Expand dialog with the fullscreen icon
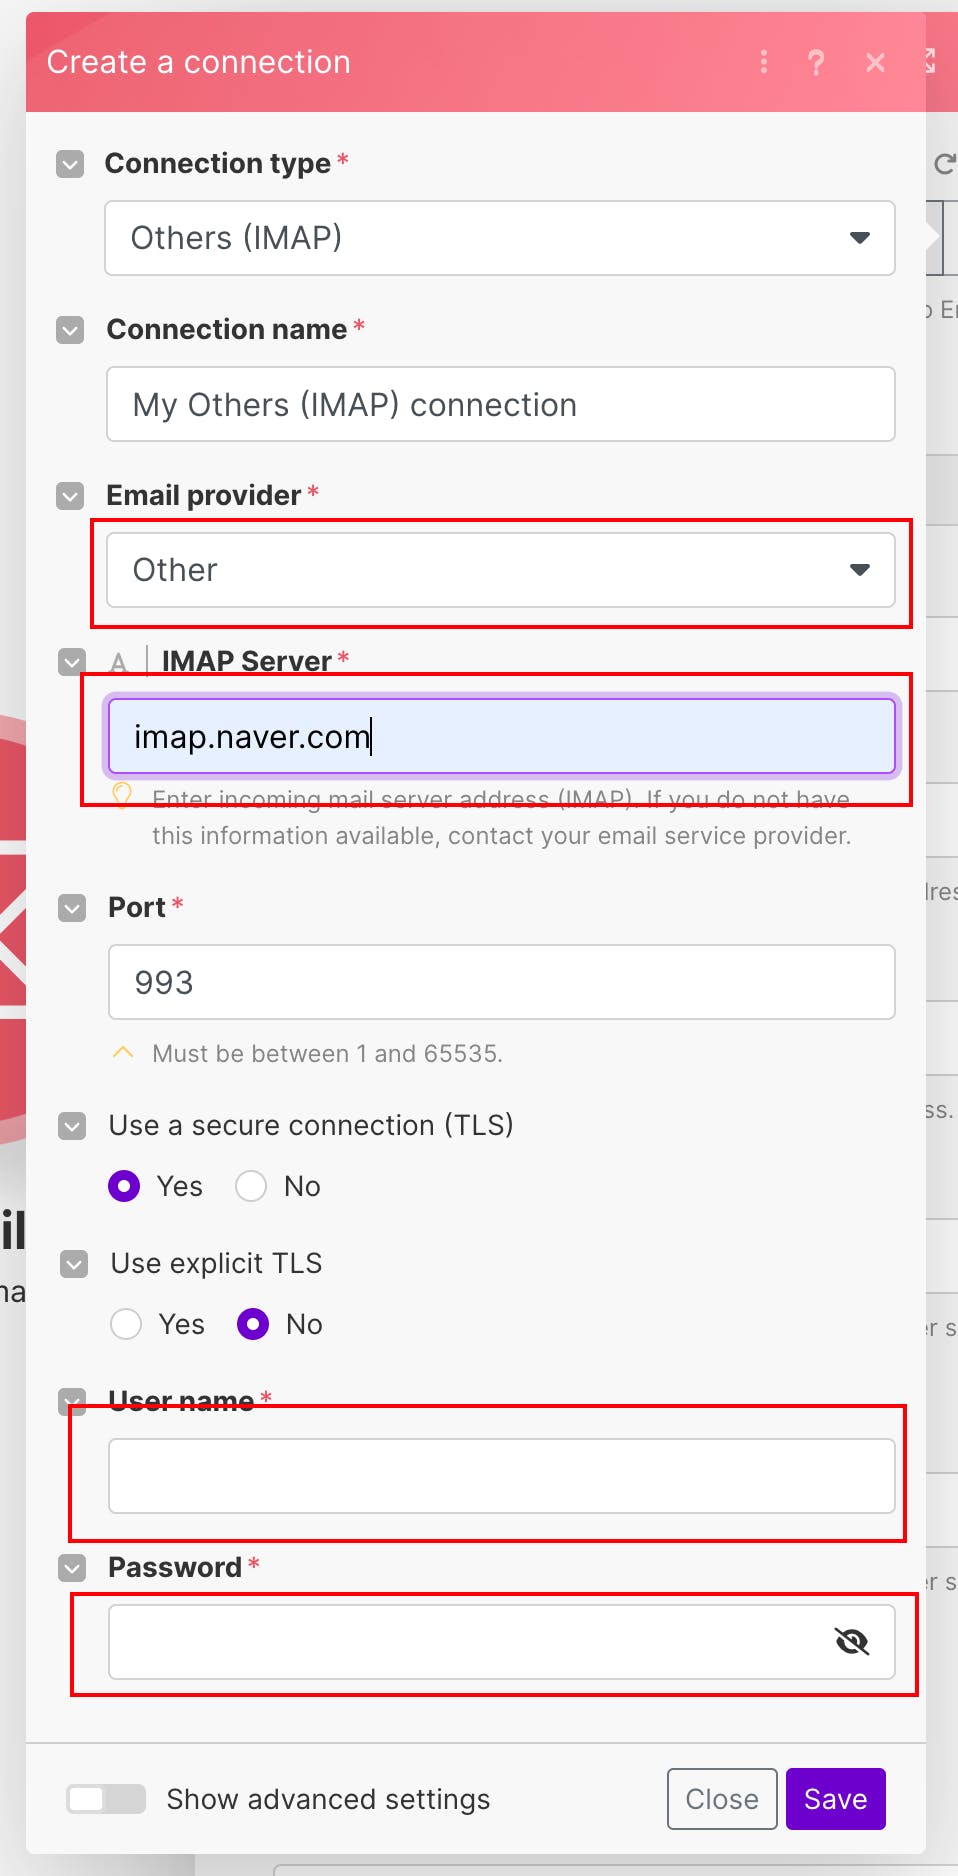 click(x=931, y=61)
